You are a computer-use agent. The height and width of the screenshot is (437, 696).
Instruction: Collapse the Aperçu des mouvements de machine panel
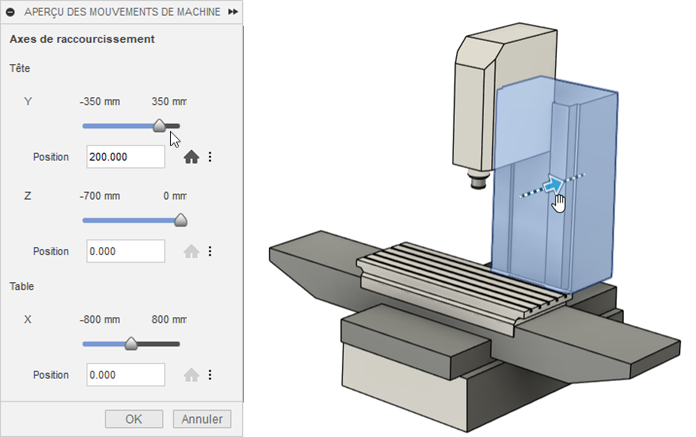pos(10,12)
